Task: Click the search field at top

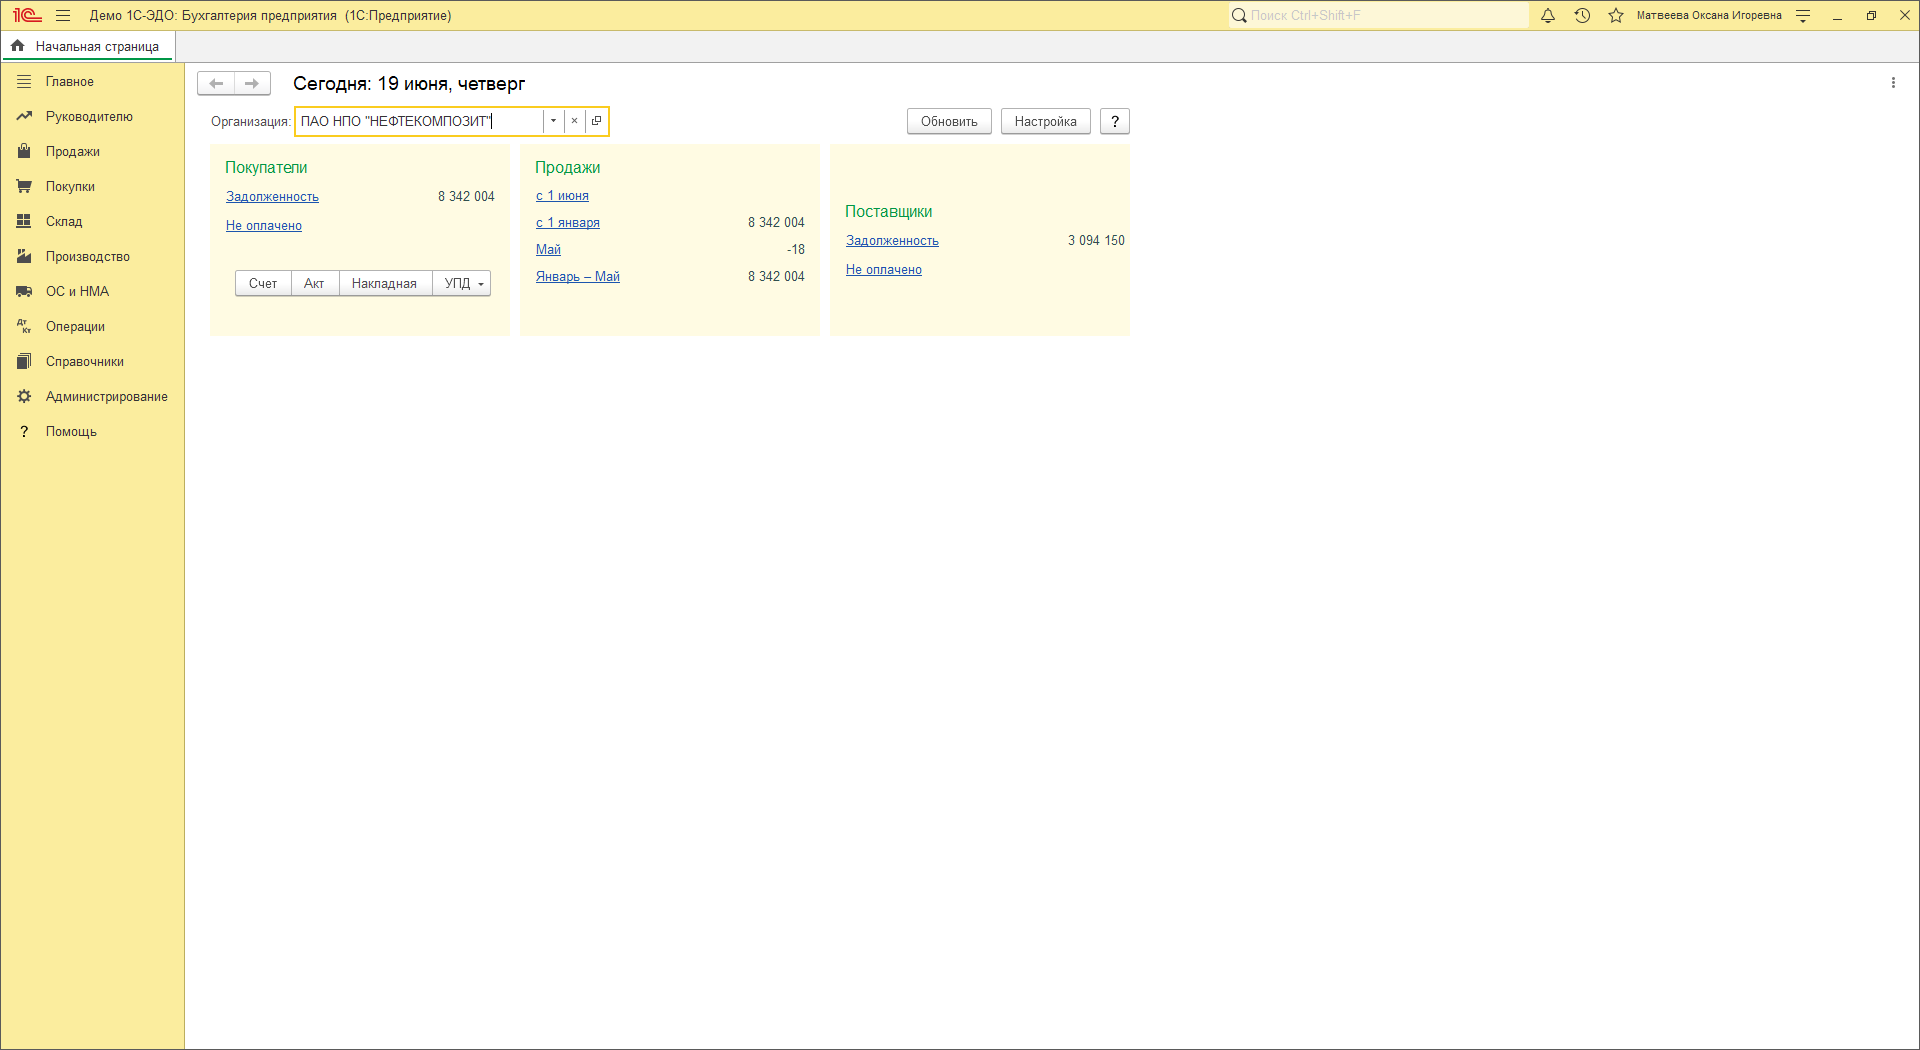Action: (1380, 16)
